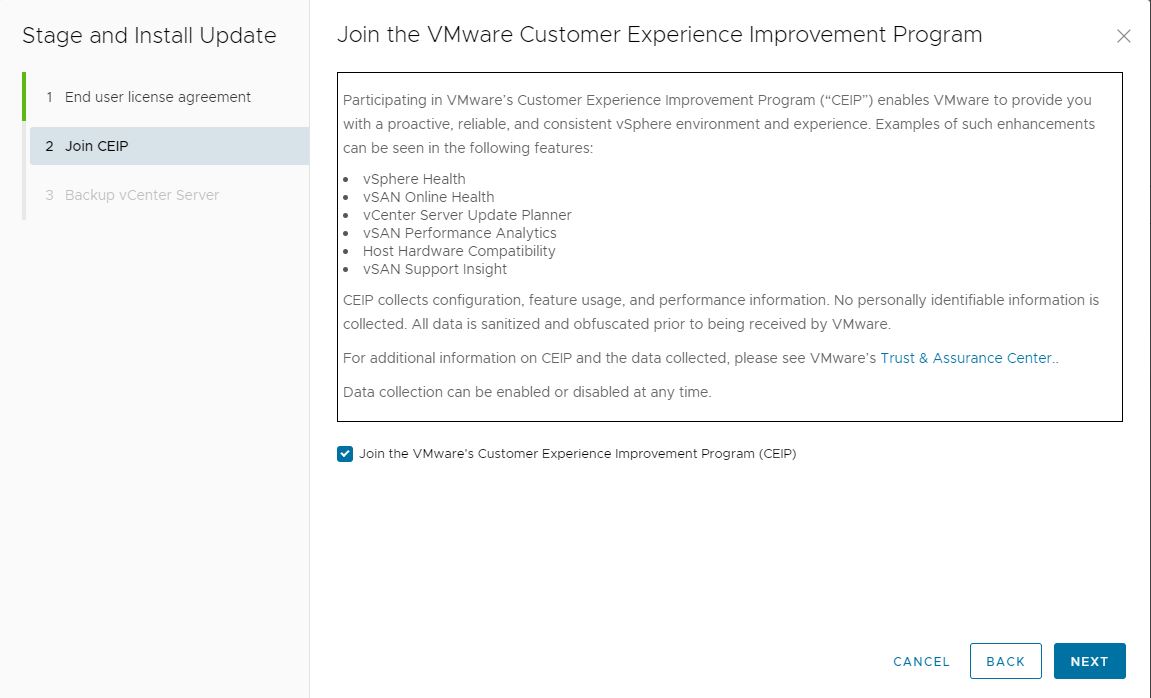Uncheck the Join CEIP checkbox
Viewport: 1151px width, 698px height.
pyautogui.click(x=345, y=454)
